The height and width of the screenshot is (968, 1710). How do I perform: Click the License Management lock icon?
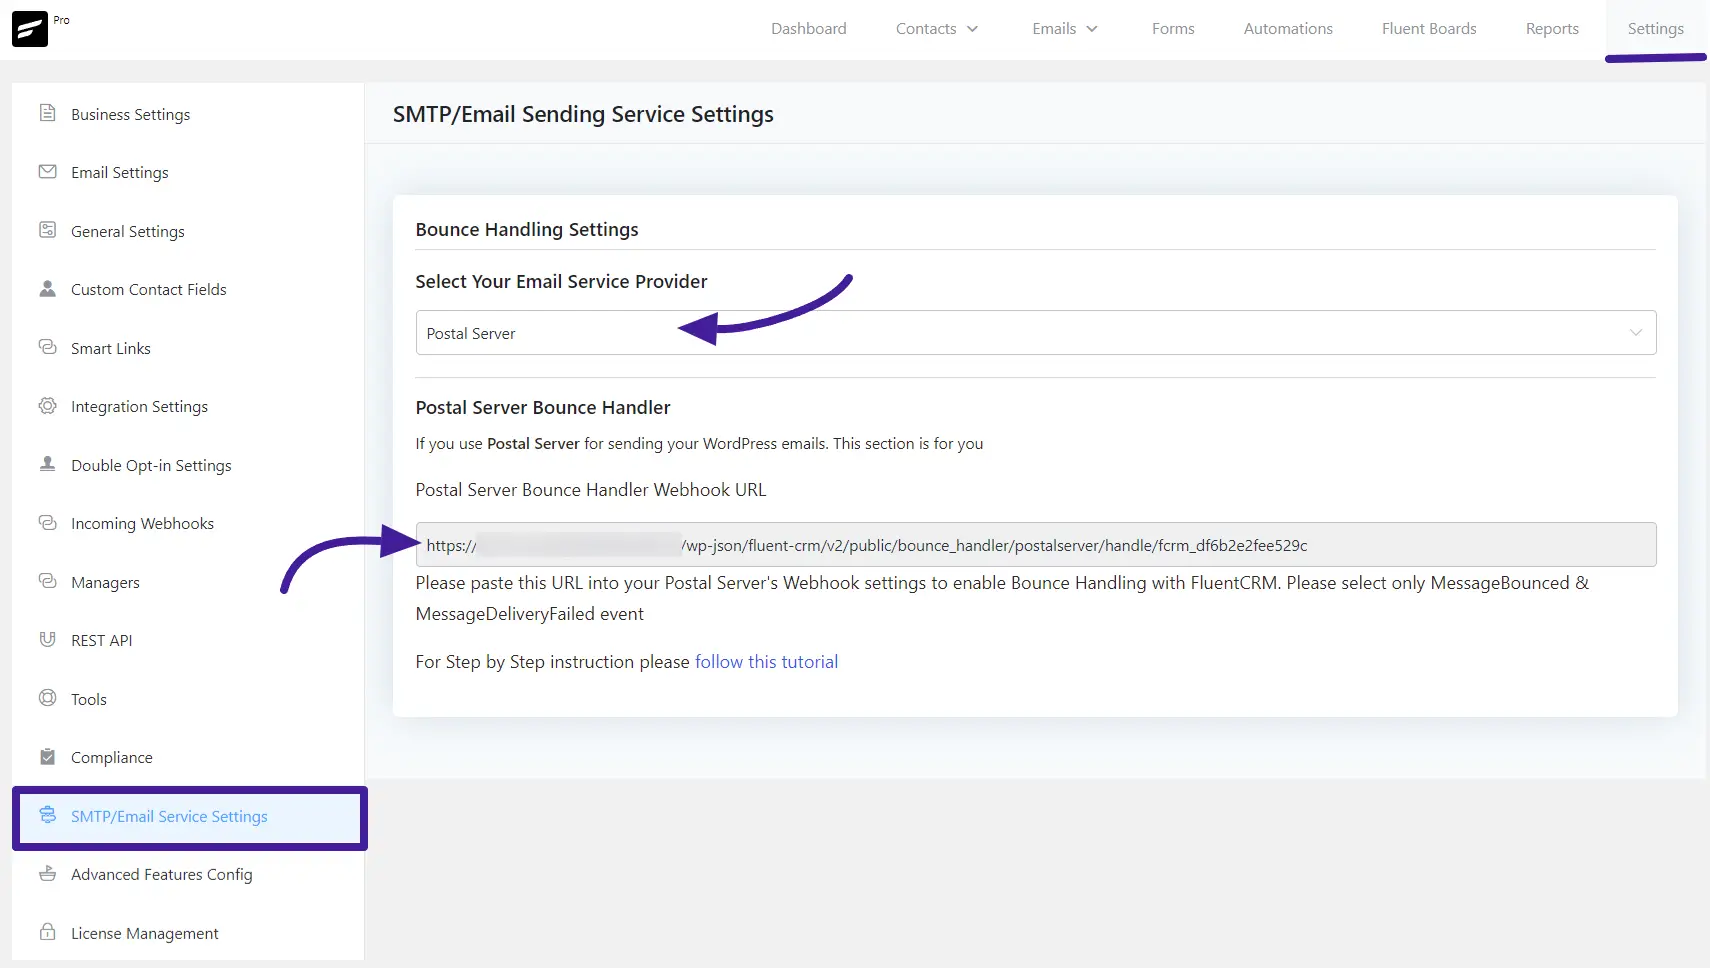pyautogui.click(x=47, y=932)
